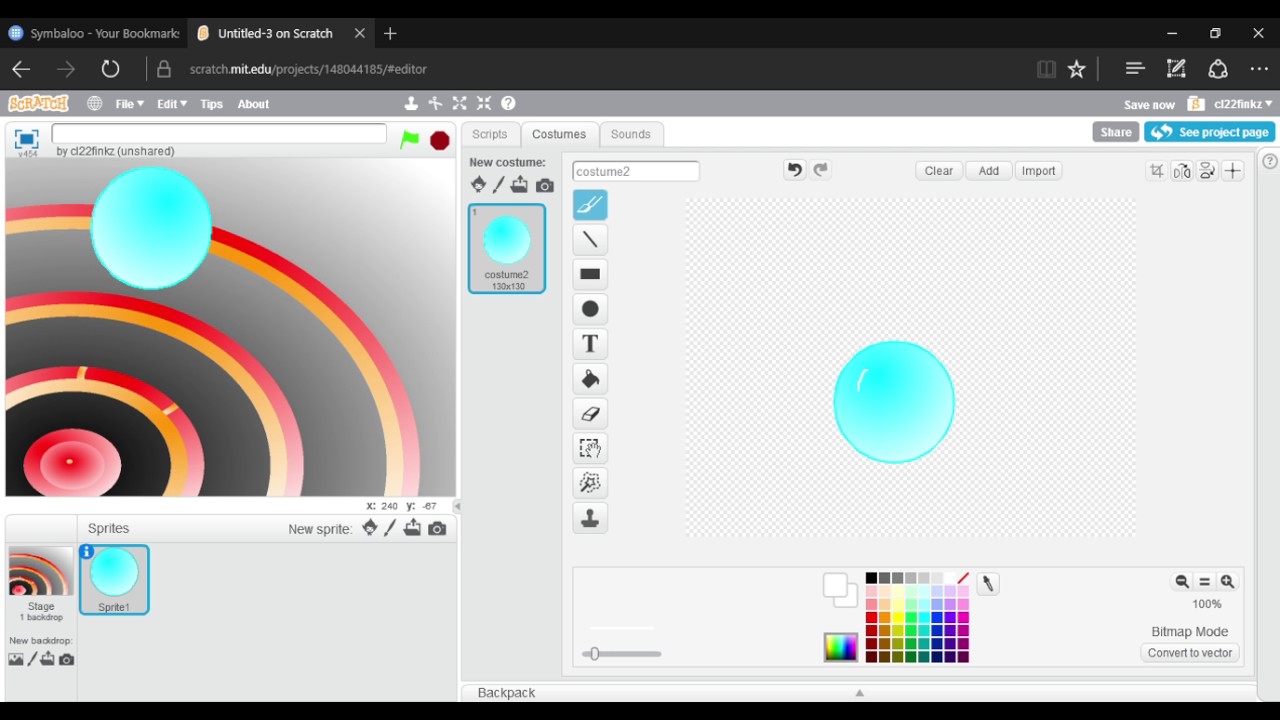Viewport: 1280px width, 720px height.
Task: Choose the Select marquee tool
Action: tap(590, 449)
